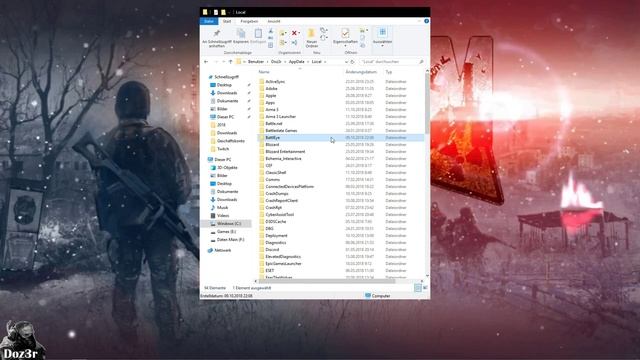Click the vertical scrollbar of the file list

[x=427, y=104]
